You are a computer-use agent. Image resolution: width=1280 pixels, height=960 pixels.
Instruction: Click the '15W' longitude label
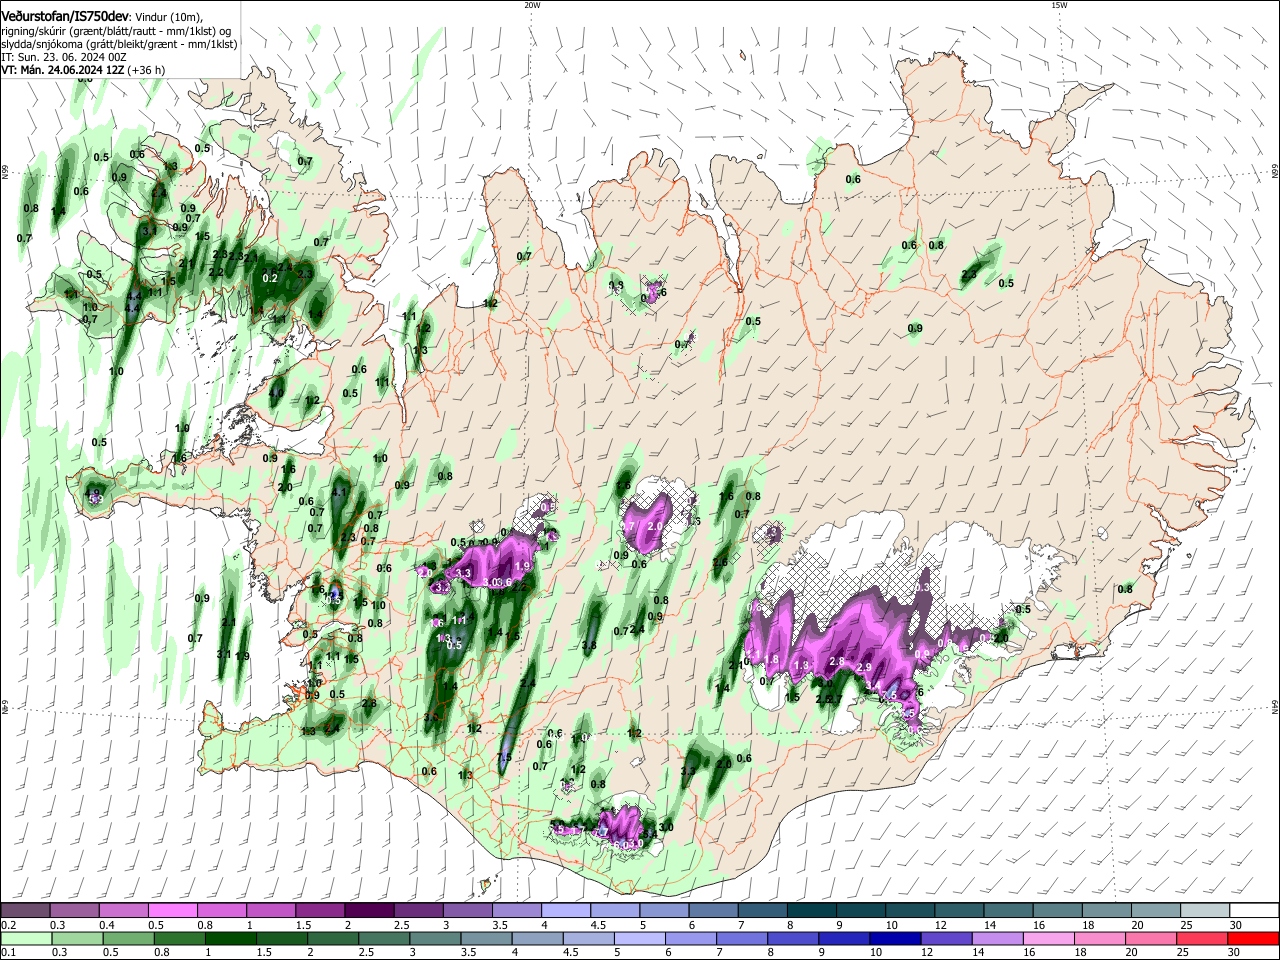[1059, 5]
